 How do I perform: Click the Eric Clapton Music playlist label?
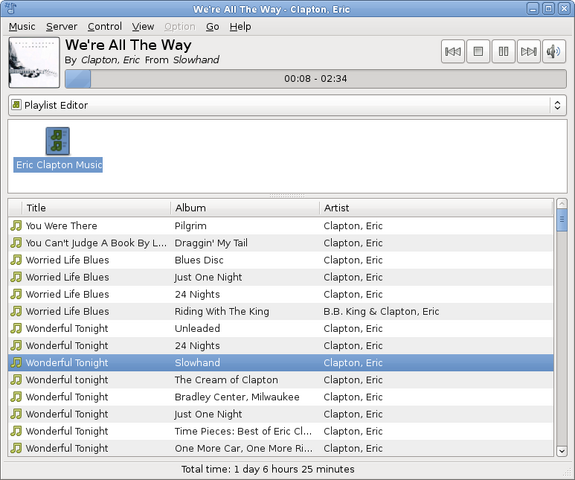click(x=58, y=165)
